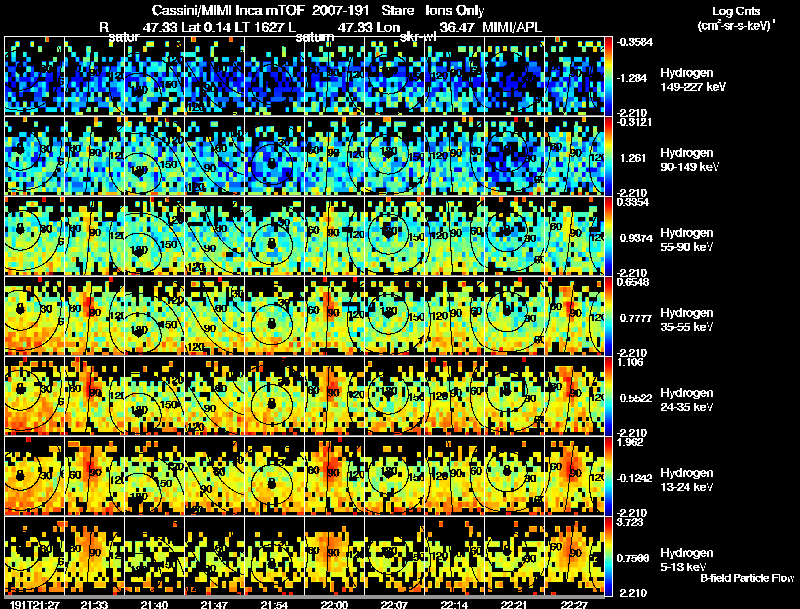The width and height of the screenshot is (800, 609).
Task: Click the 21:54 time label
Action: pos(274,604)
